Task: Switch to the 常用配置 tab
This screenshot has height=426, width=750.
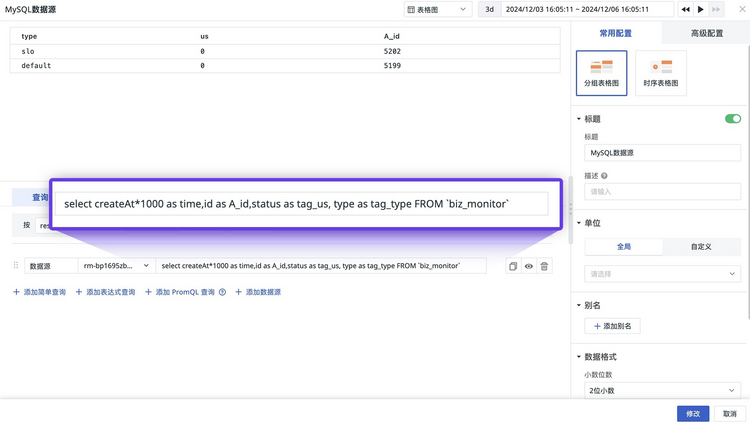Action: (616, 33)
